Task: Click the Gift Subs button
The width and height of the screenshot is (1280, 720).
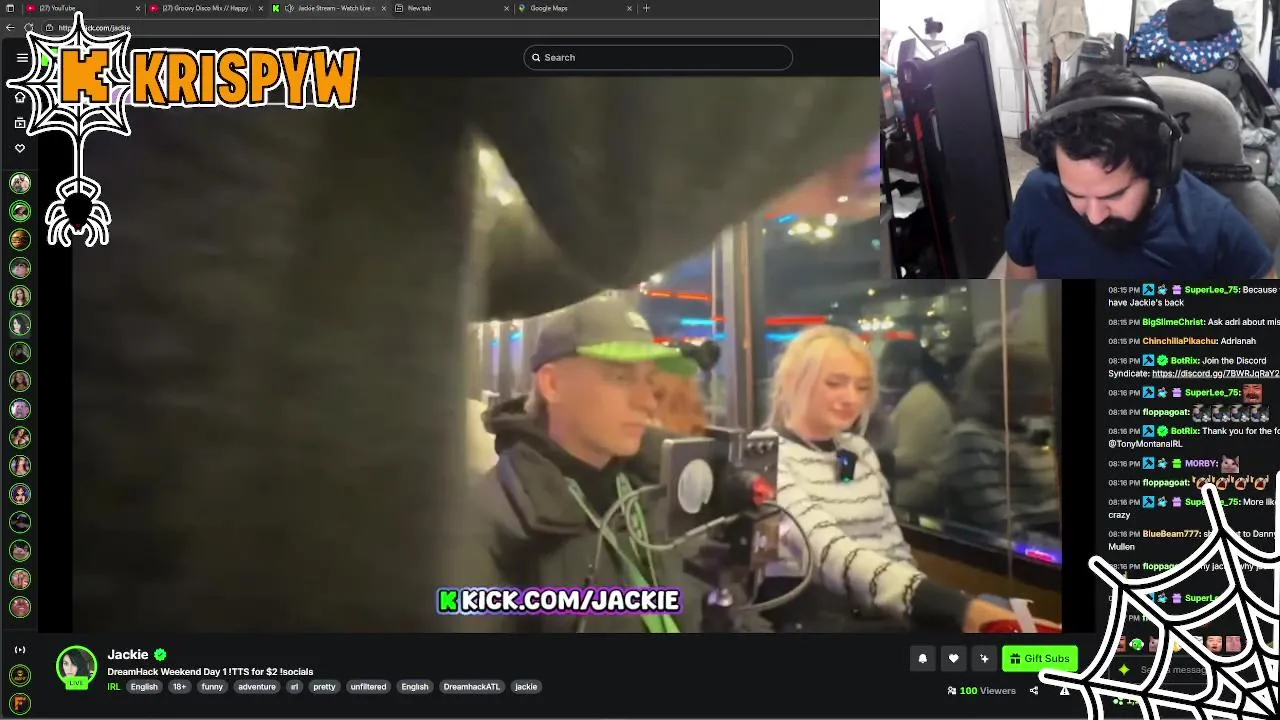Action: (1040, 658)
